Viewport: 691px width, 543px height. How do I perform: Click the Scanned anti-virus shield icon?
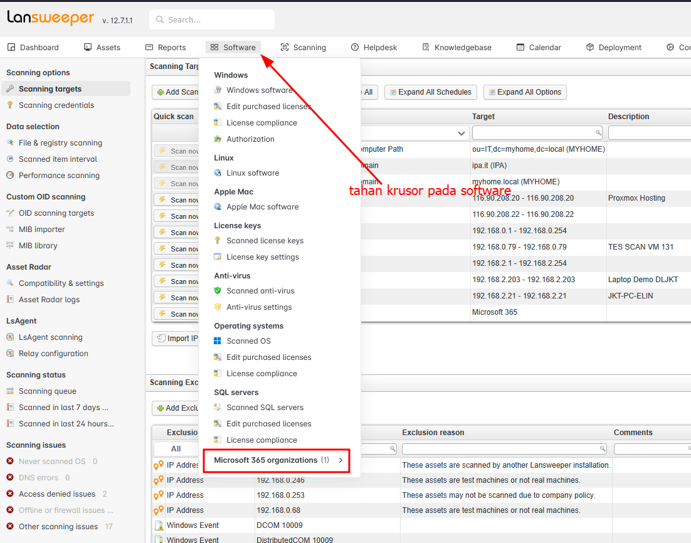point(217,291)
